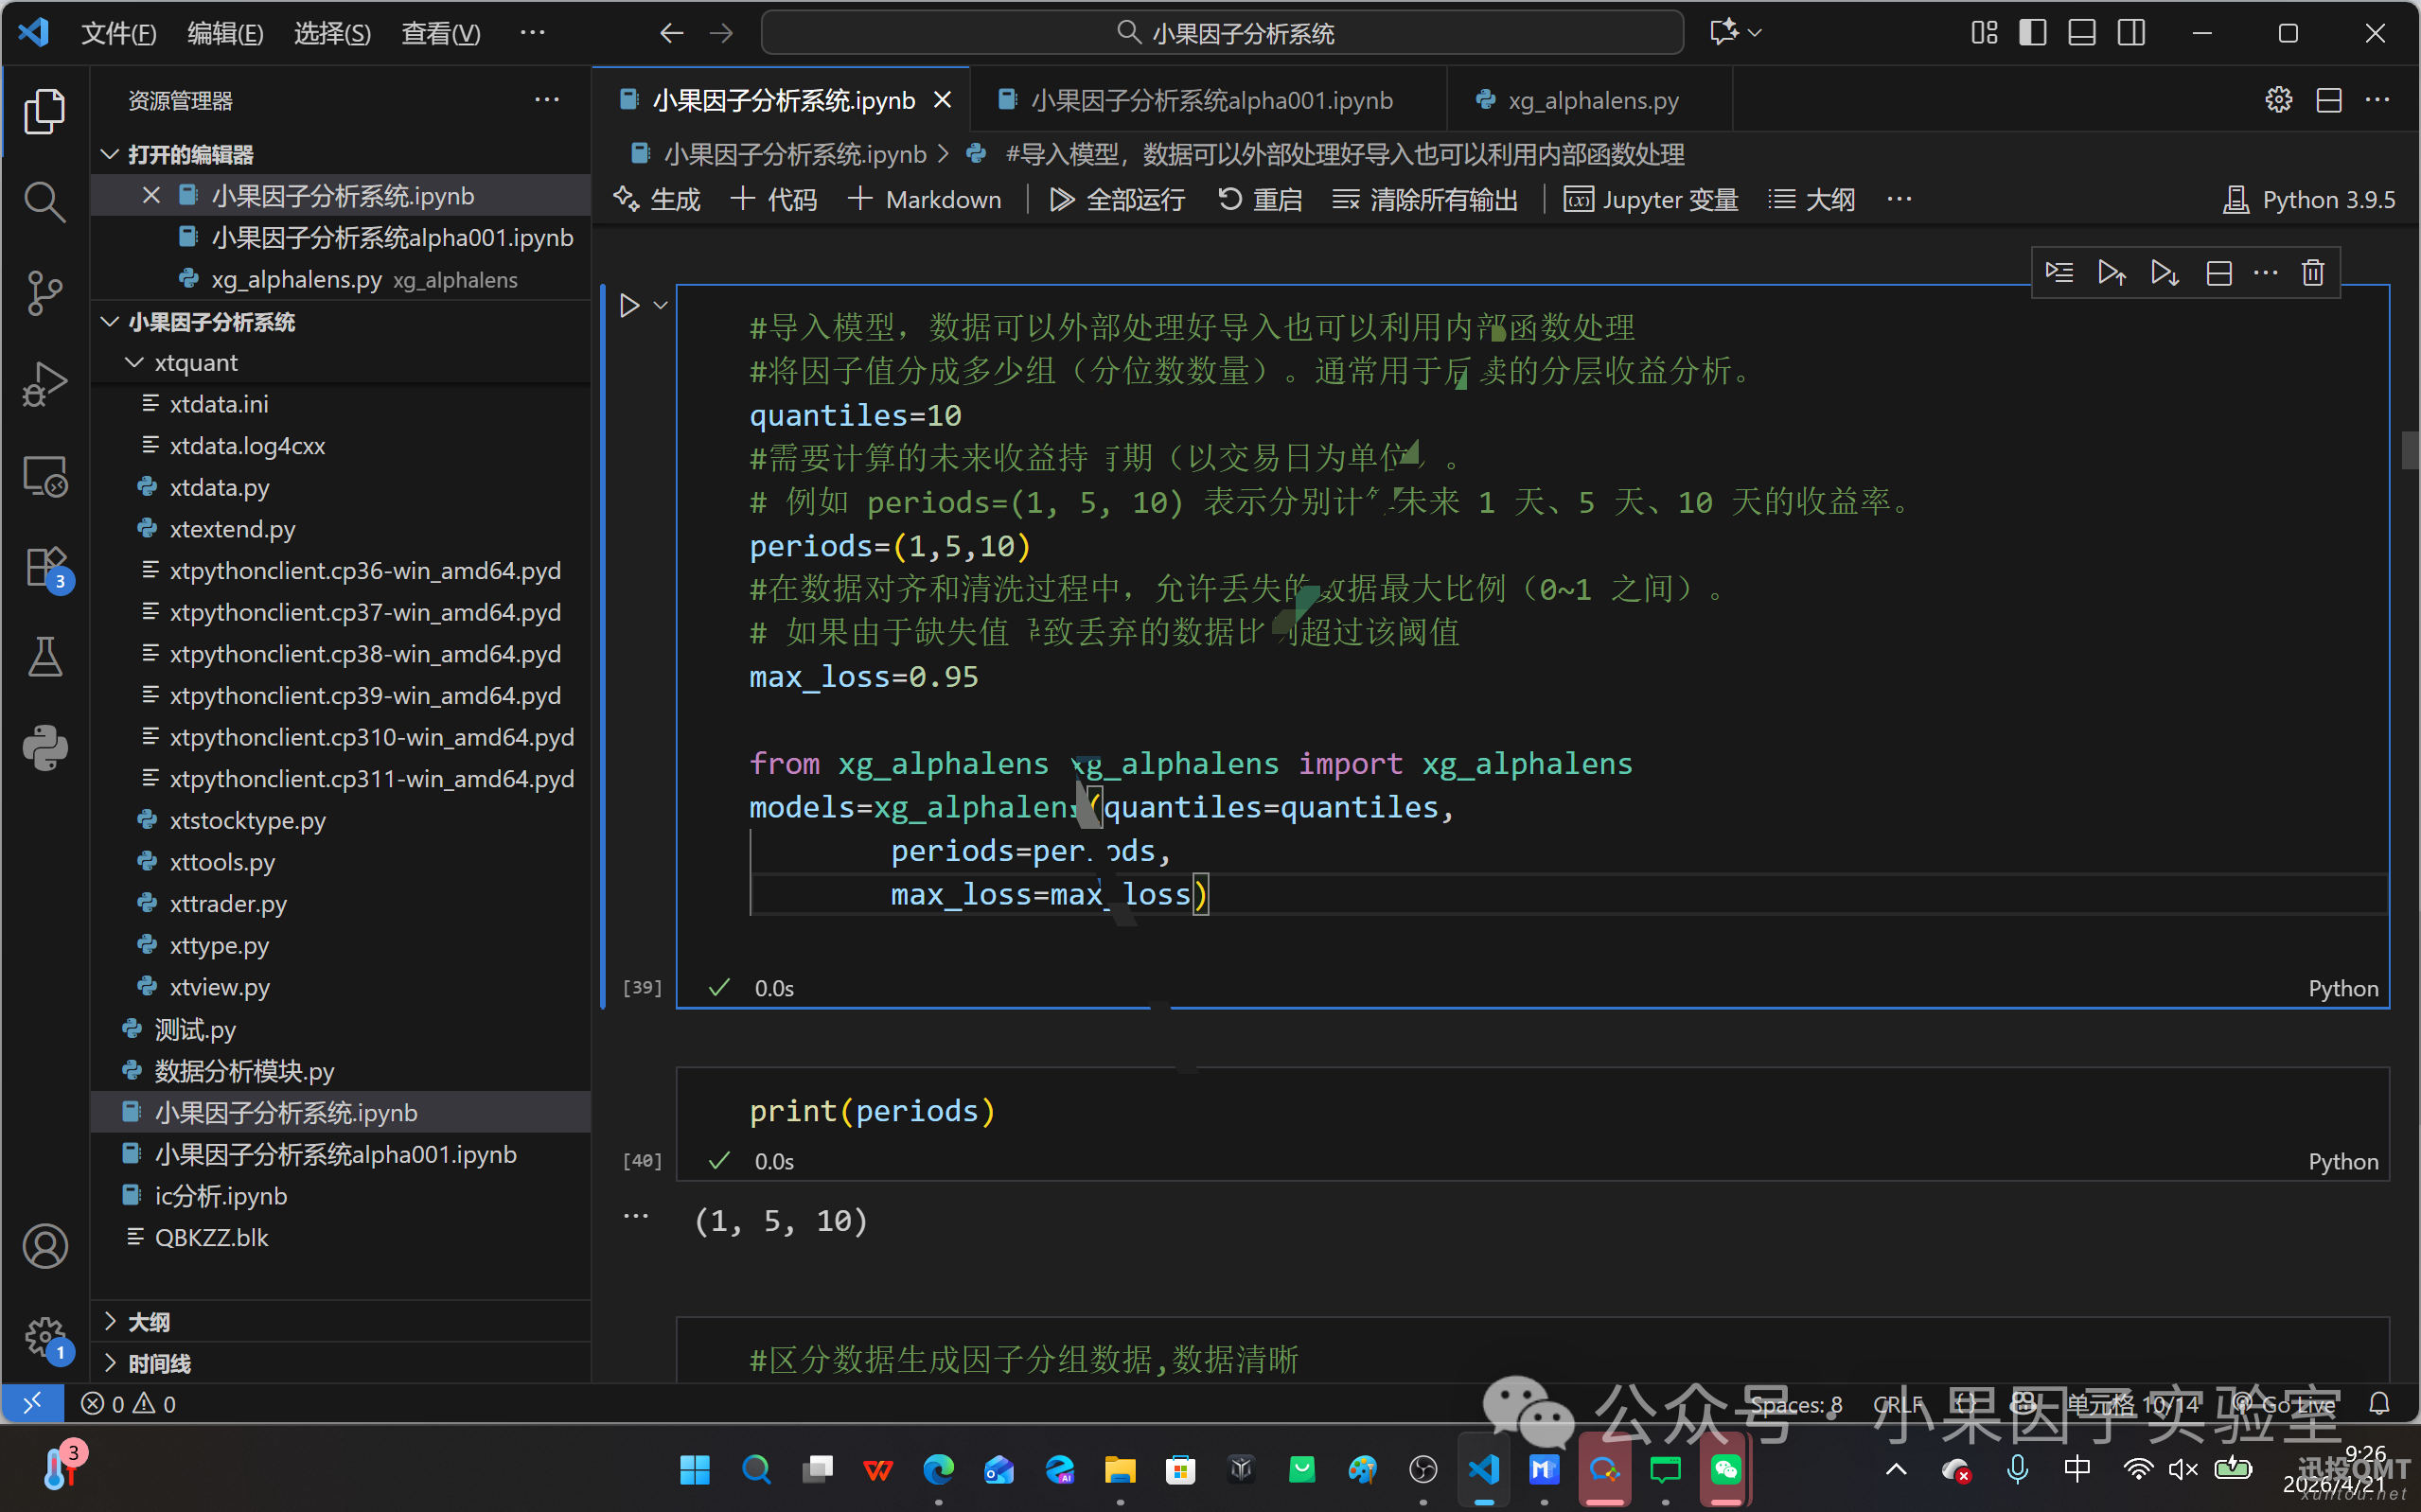Image resolution: width=2421 pixels, height=1512 pixels.
Task: Open the Source Control view
Action: coord(45,293)
